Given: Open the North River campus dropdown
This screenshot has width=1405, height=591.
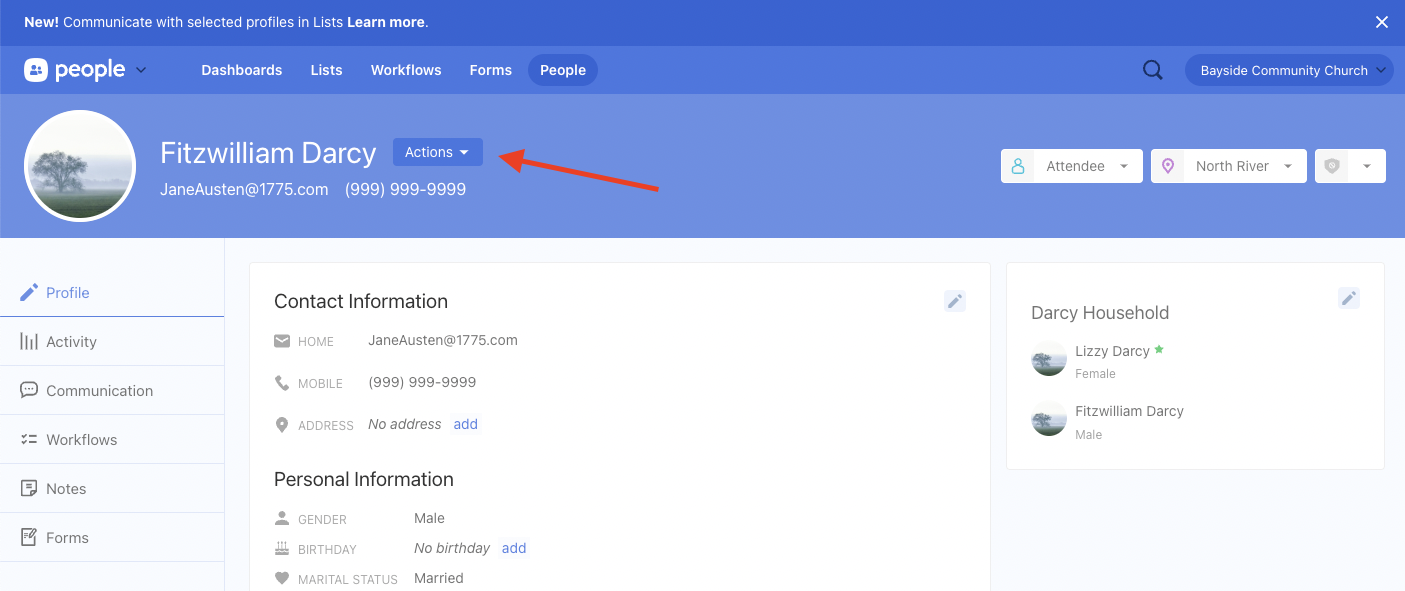Looking at the screenshot, I should coord(1229,166).
